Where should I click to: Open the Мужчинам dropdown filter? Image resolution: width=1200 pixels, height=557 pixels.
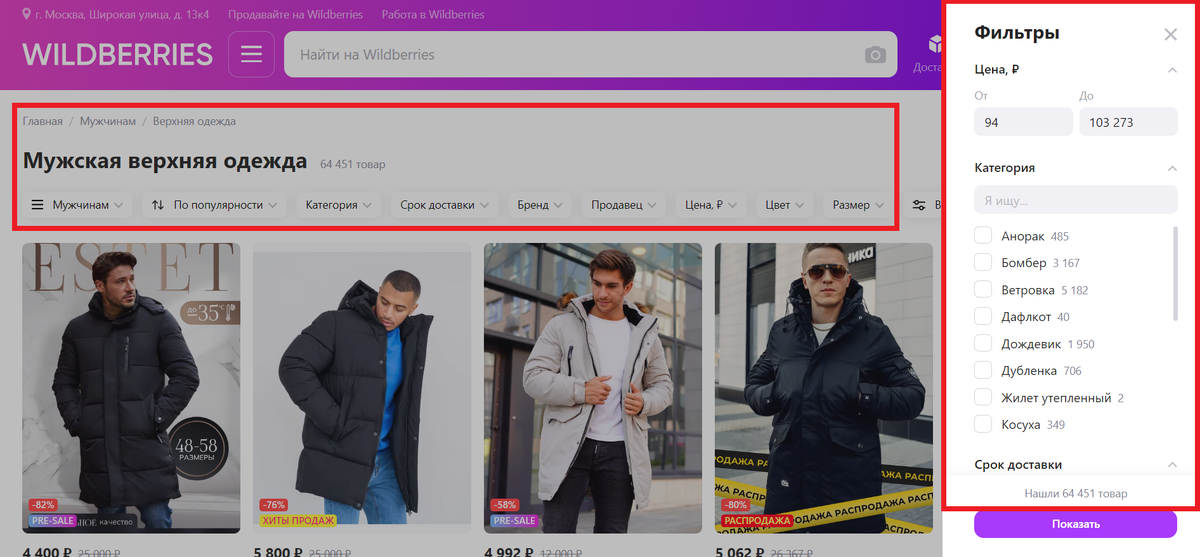click(x=78, y=205)
